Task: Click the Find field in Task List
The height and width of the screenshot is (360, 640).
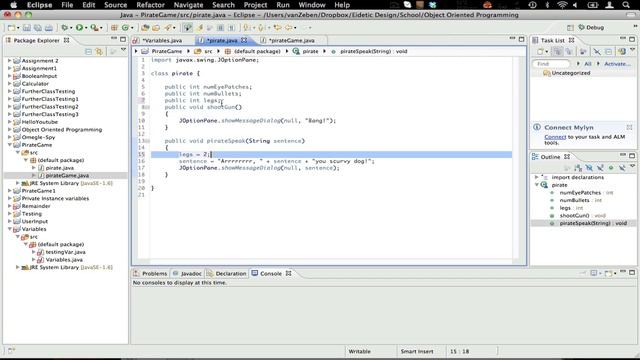Action: [x=551, y=64]
